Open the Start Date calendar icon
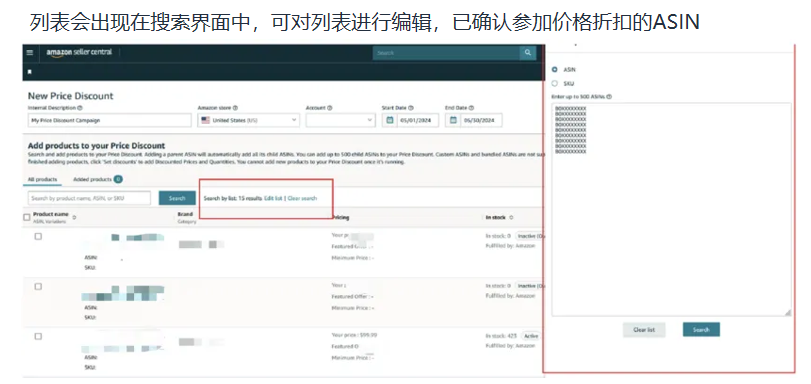Image resolution: width=811 pixels, height=384 pixels. click(x=389, y=120)
